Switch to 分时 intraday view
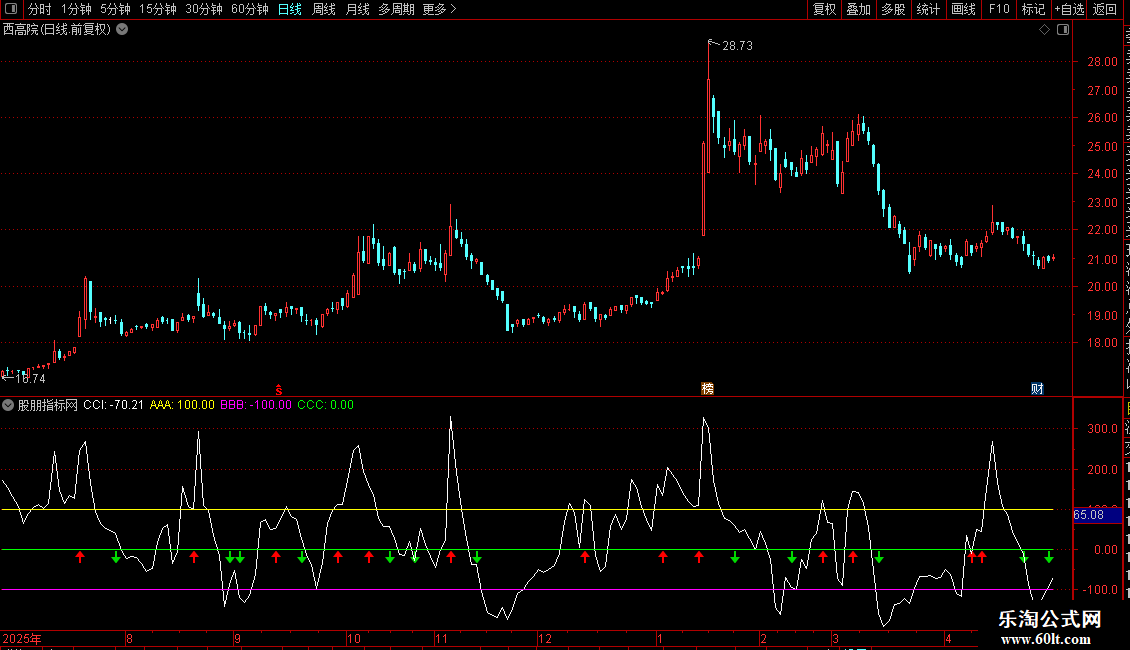Image resolution: width=1130 pixels, height=650 pixels. tap(40, 9)
